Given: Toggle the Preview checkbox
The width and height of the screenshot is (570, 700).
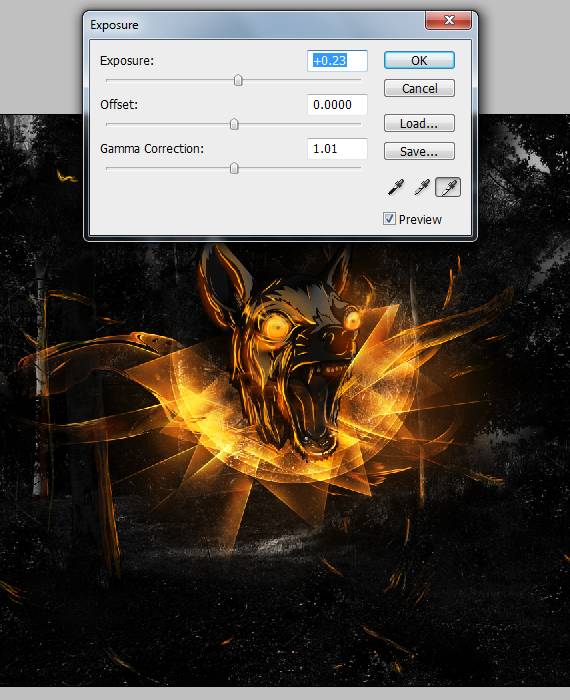Looking at the screenshot, I should coord(389,219).
